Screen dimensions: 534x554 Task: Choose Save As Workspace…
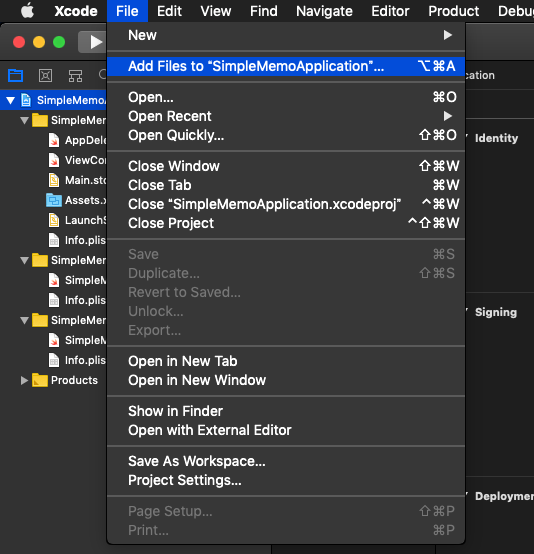286,461
